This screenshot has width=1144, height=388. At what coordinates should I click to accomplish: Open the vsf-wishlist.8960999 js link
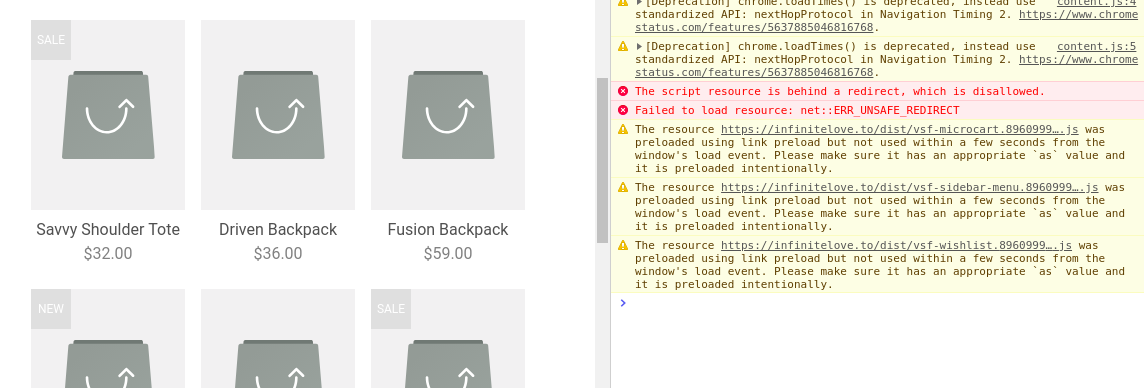point(897,245)
